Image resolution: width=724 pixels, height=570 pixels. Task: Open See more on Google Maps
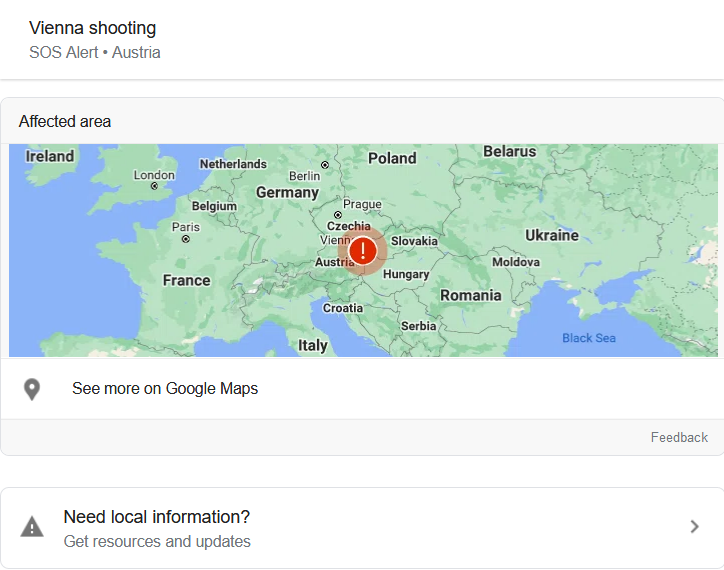(165, 389)
